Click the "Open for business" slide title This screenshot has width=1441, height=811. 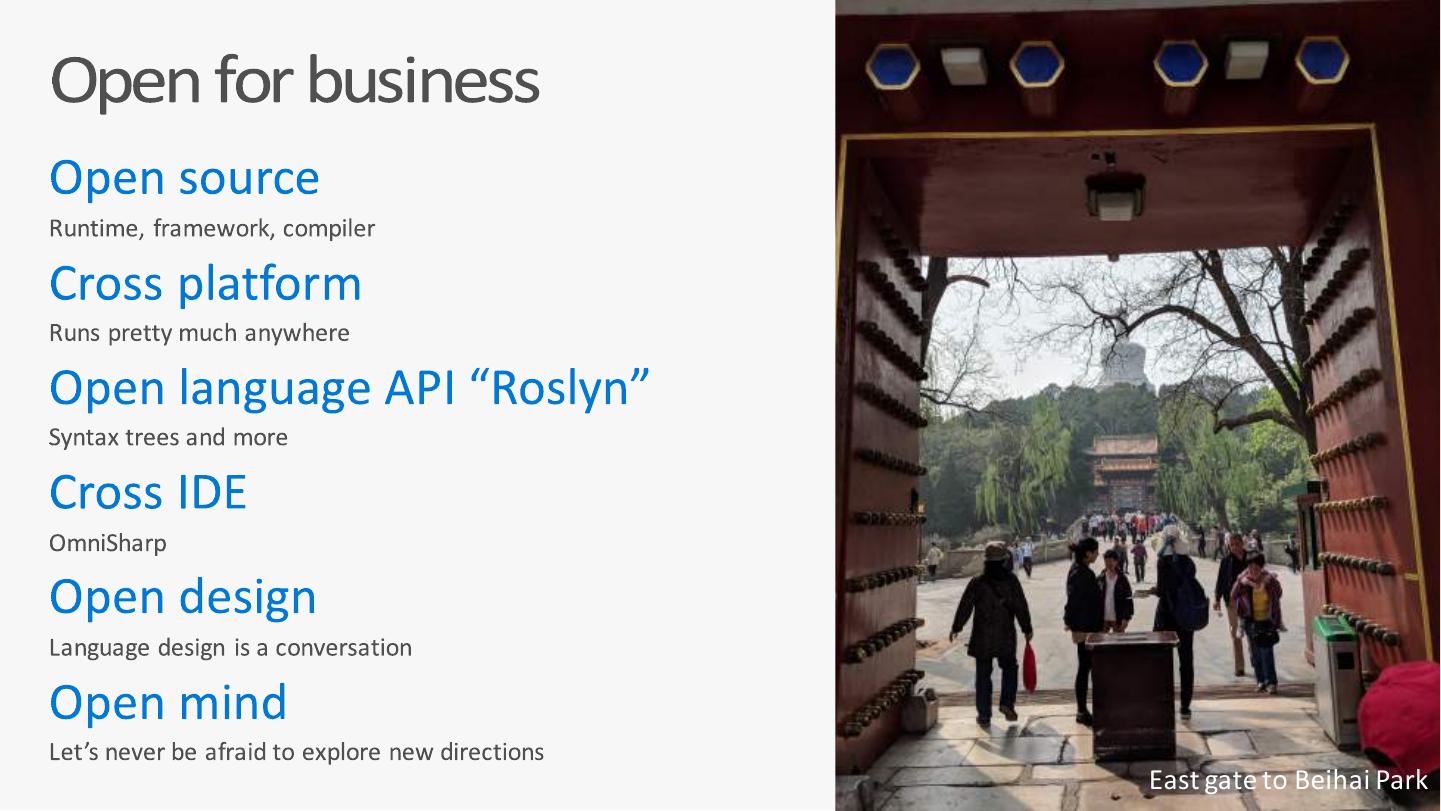pyautogui.click(x=294, y=81)
